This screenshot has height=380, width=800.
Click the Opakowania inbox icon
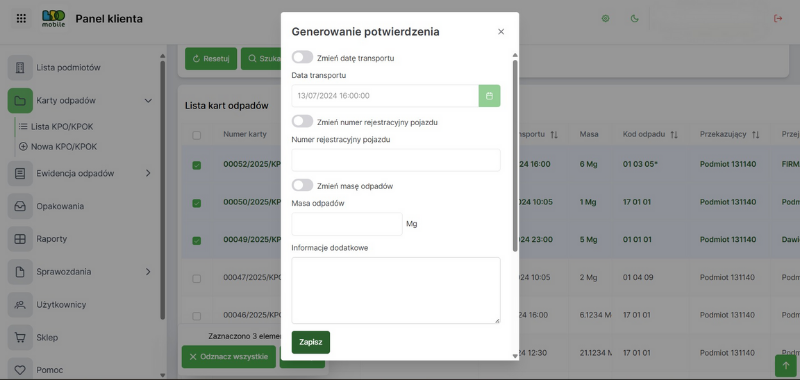coord(20,206)
